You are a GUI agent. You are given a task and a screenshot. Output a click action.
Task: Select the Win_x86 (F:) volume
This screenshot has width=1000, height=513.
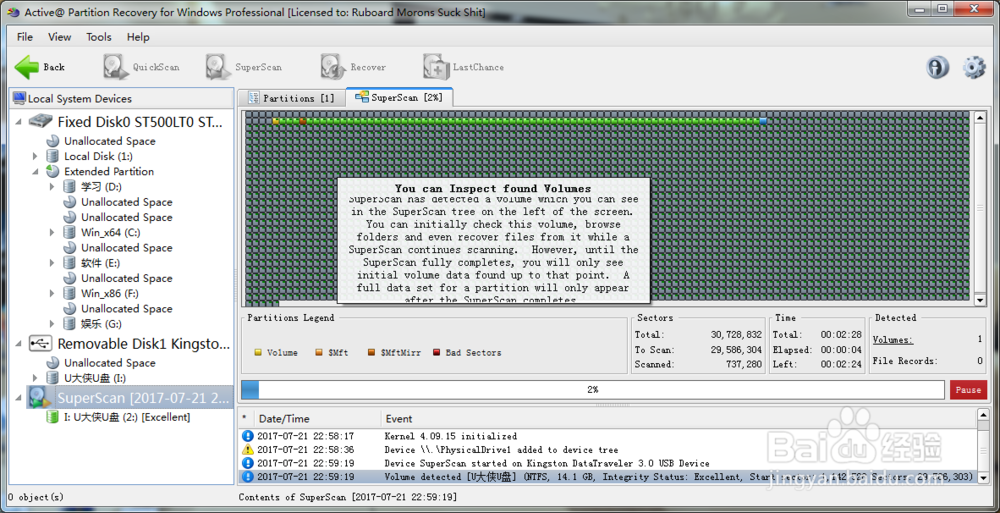(110, 294)
